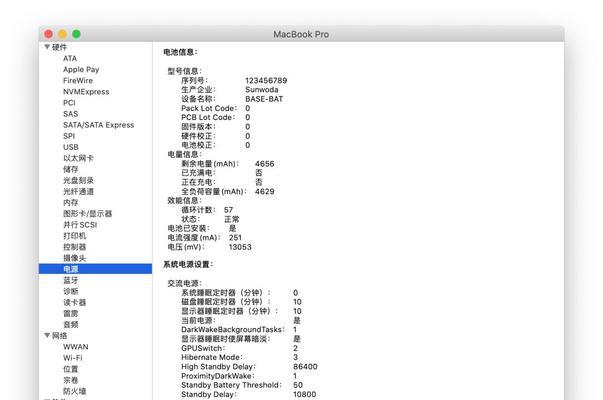Select highlighted 电源 power item
The height and width of the screenshot is (400, 603).
tap(95, 269)
